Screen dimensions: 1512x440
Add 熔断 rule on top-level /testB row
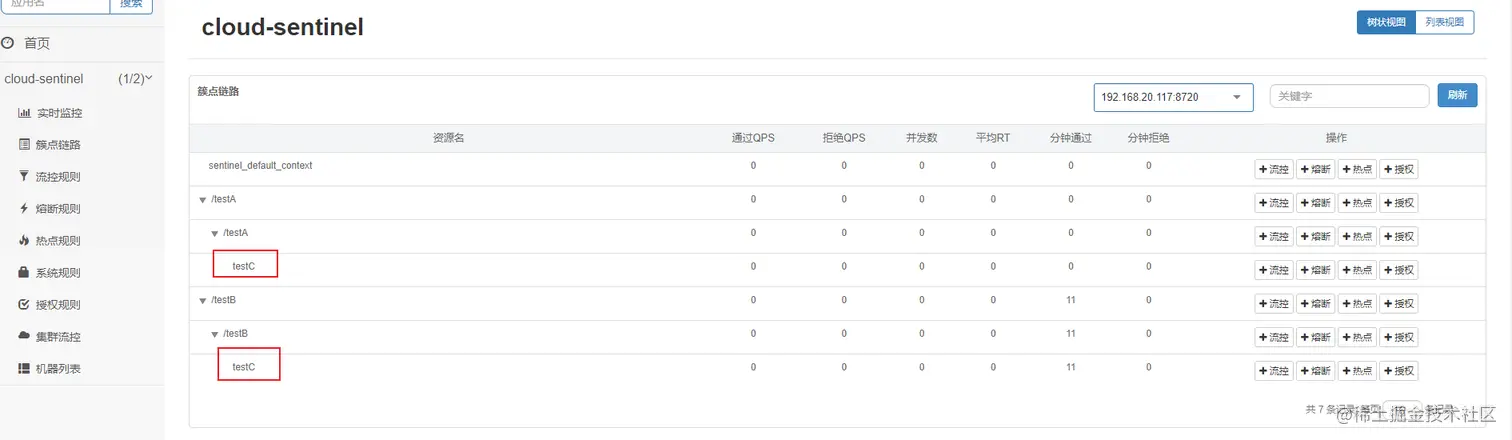pyautogui.click(x=1316, y=304)
